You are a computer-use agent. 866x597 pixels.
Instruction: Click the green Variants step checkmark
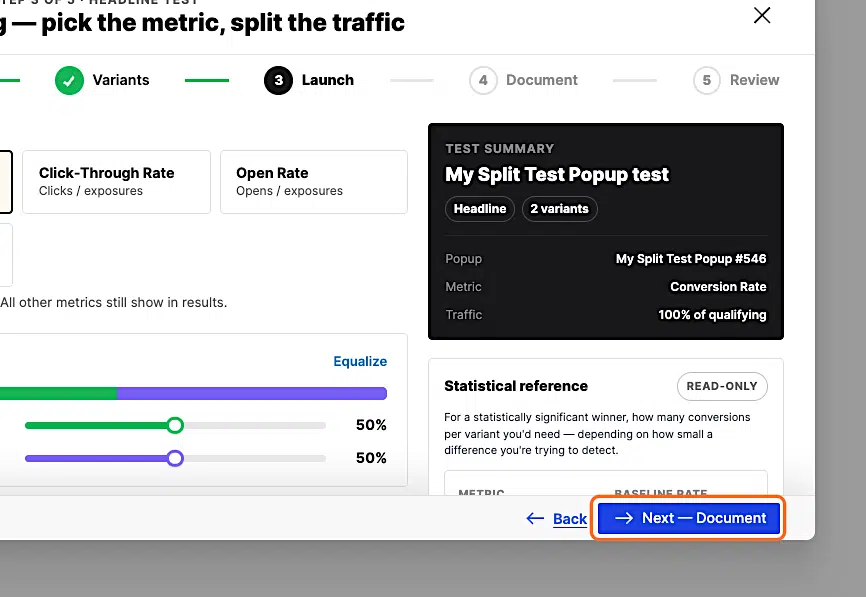pos(70,81)
